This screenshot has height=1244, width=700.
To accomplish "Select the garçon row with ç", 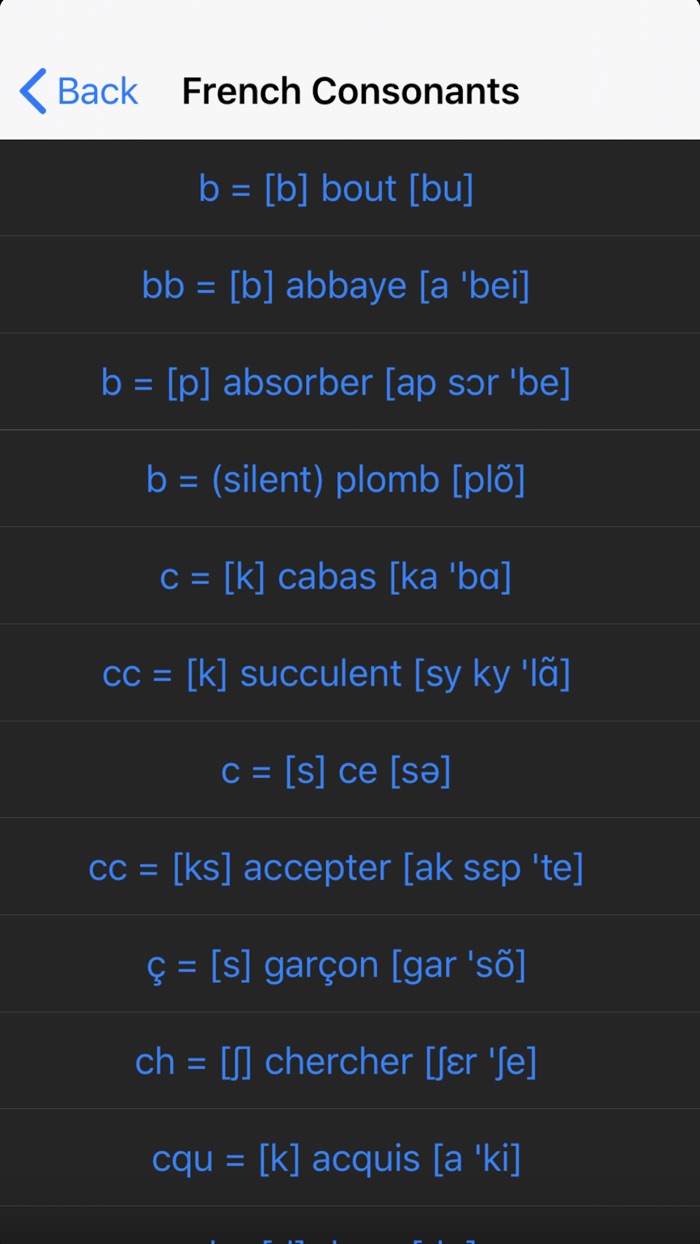I will (x=350, y=963).
